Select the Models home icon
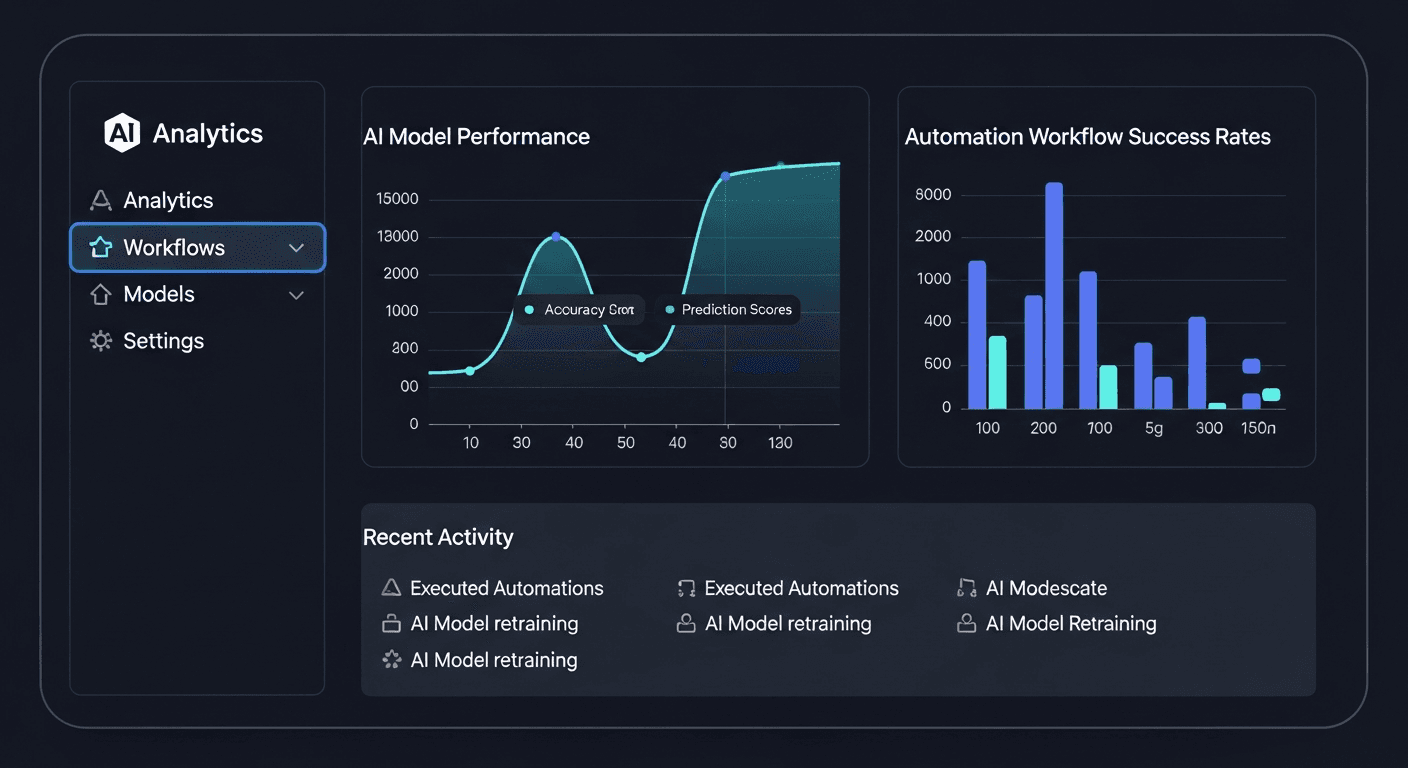Viewport: 1408px width, 768px height. [100, 294]
